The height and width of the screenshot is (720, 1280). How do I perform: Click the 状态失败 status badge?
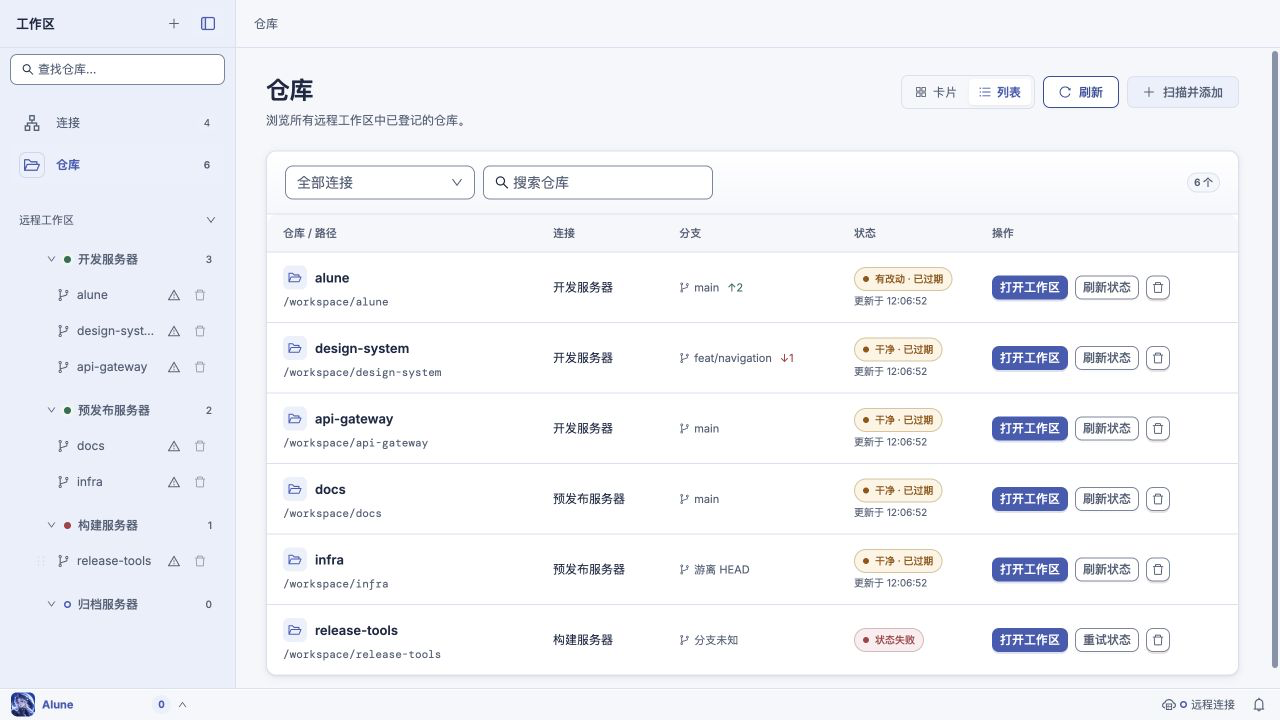(889, 640)
